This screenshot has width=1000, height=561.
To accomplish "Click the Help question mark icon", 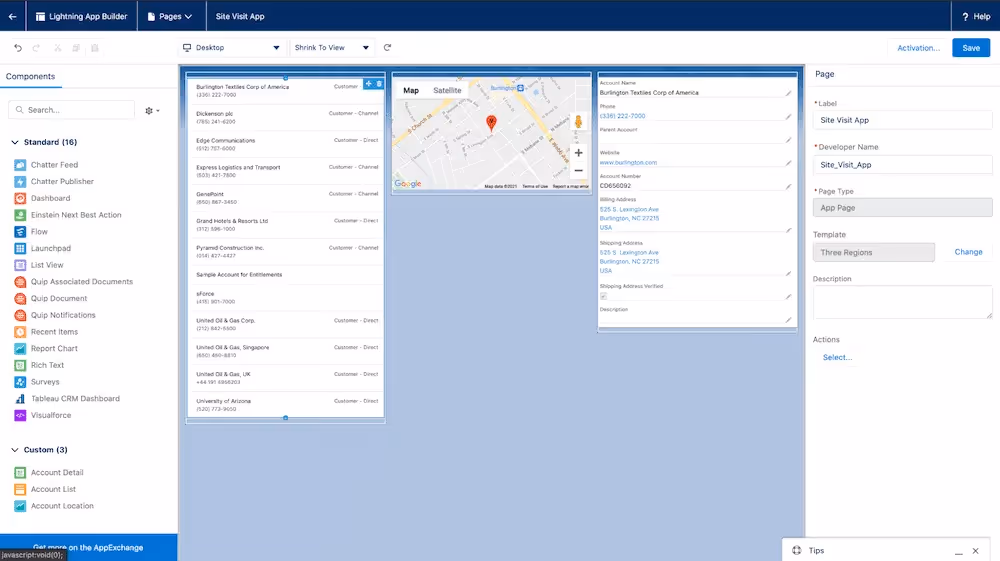I will (x=965, y=17).
